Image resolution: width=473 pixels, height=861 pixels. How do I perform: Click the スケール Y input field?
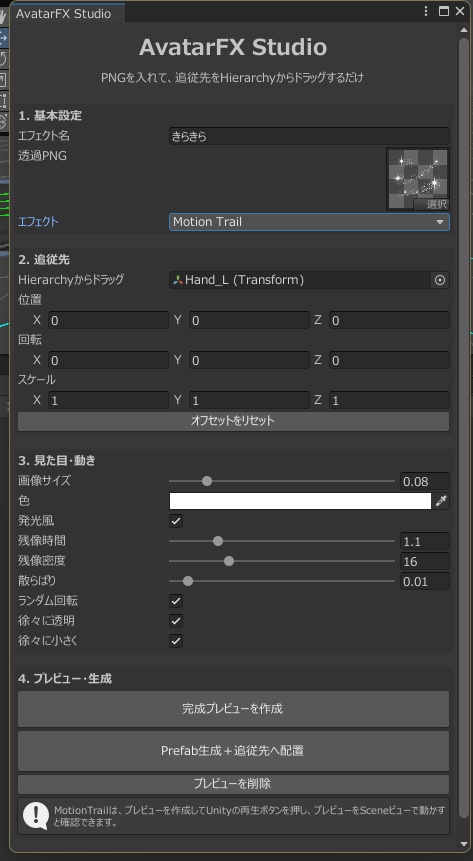coord(249,400)
